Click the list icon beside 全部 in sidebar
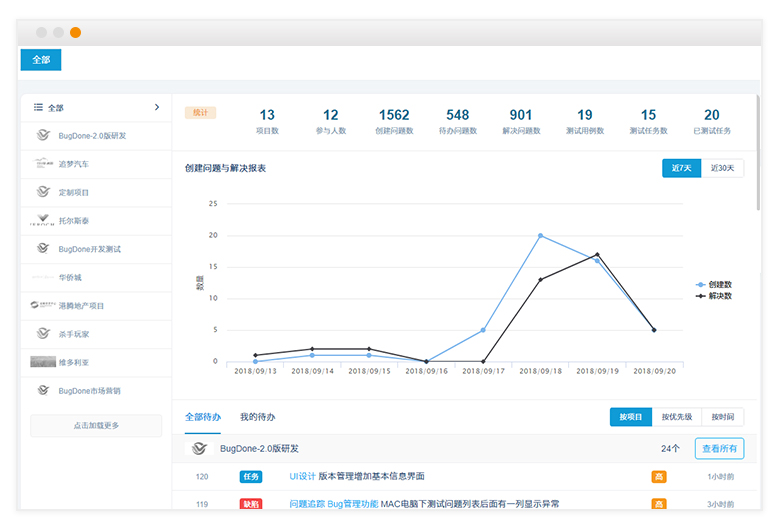 [38, 107]
